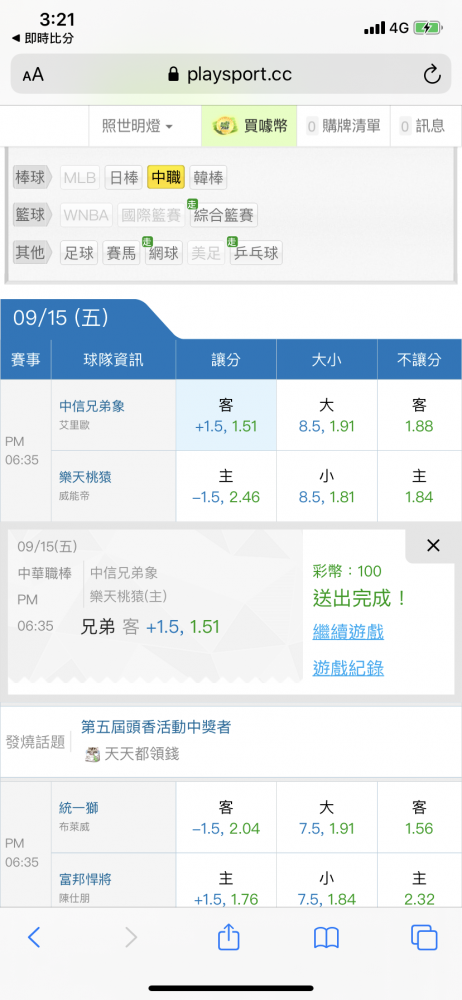Open 中信兄弟象 team link

[x=90, y=406]
